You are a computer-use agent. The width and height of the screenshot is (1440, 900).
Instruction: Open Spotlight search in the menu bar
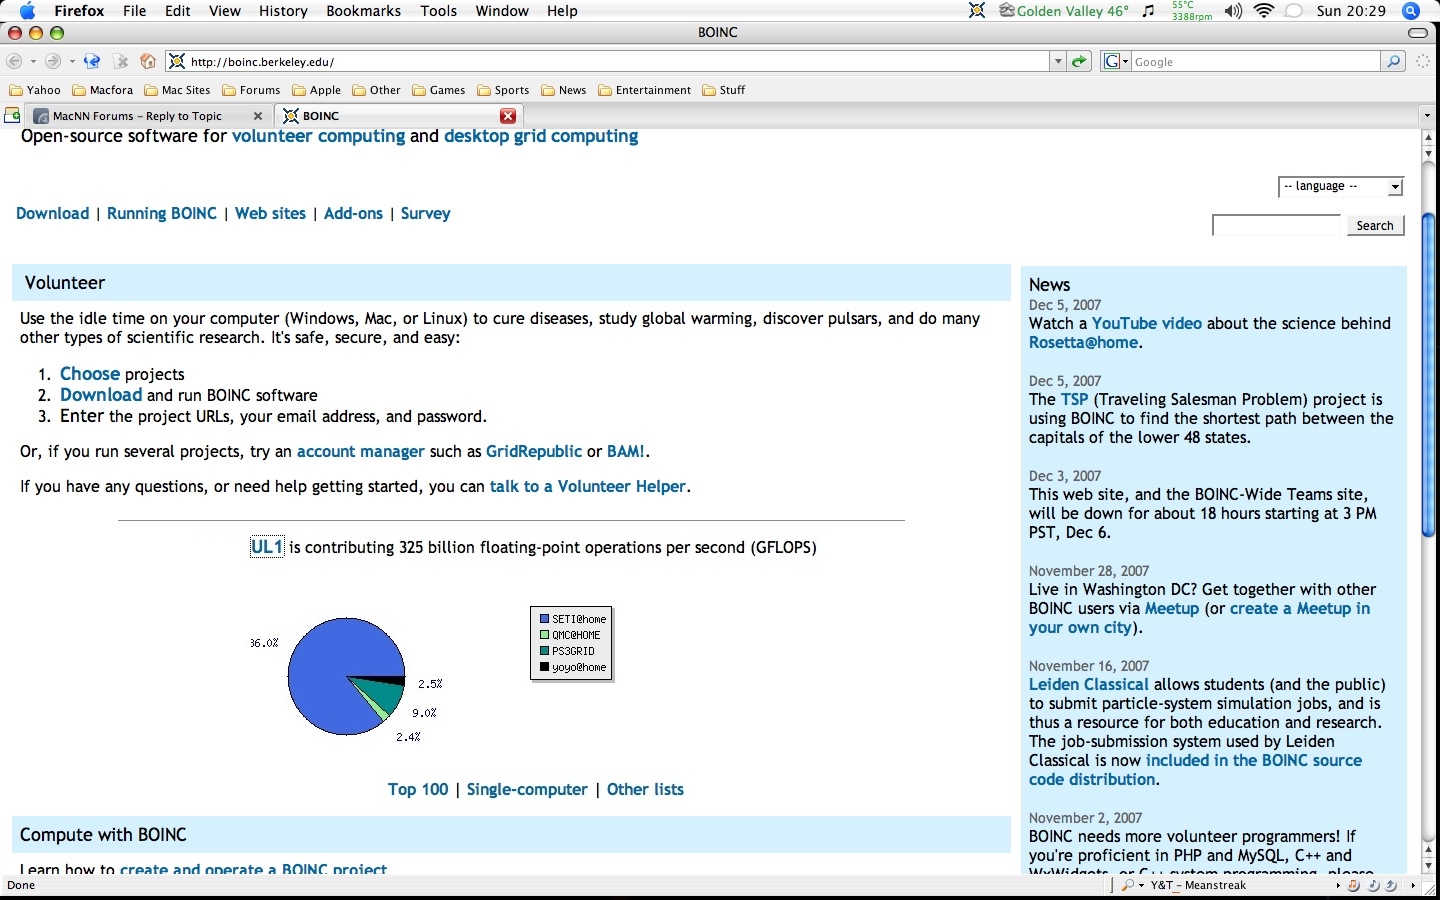[1411, 11]
